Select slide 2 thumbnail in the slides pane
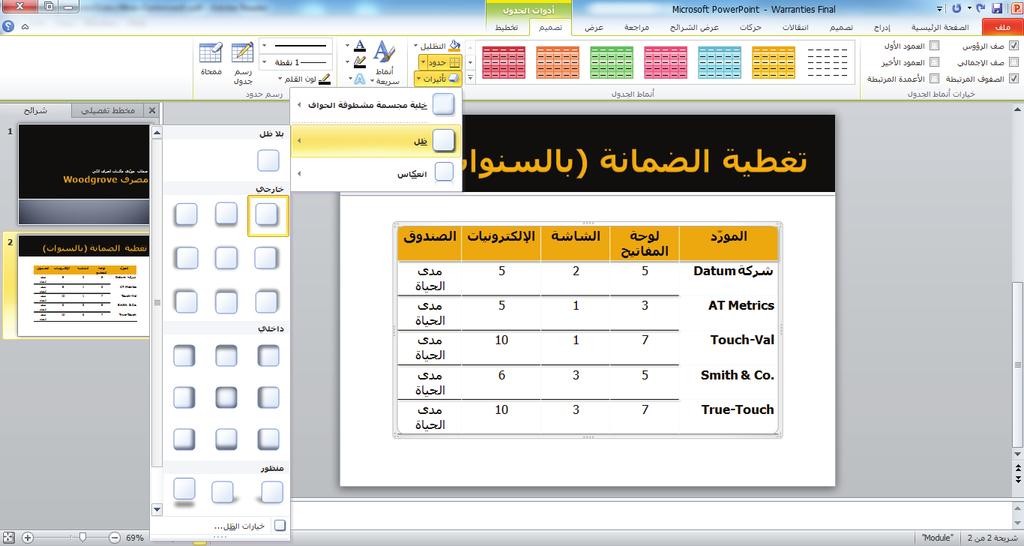This screenshot has height=546, width=1024. [84, 286]
